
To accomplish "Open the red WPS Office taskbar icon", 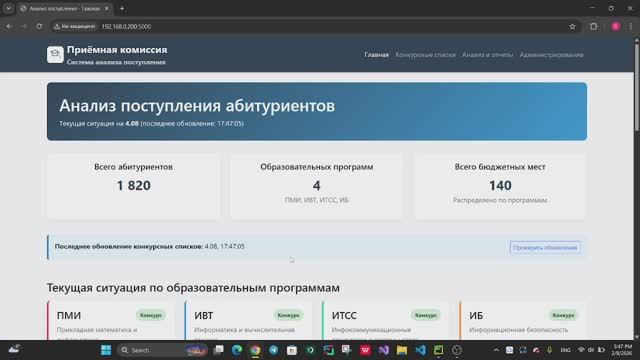I will 365,350.
